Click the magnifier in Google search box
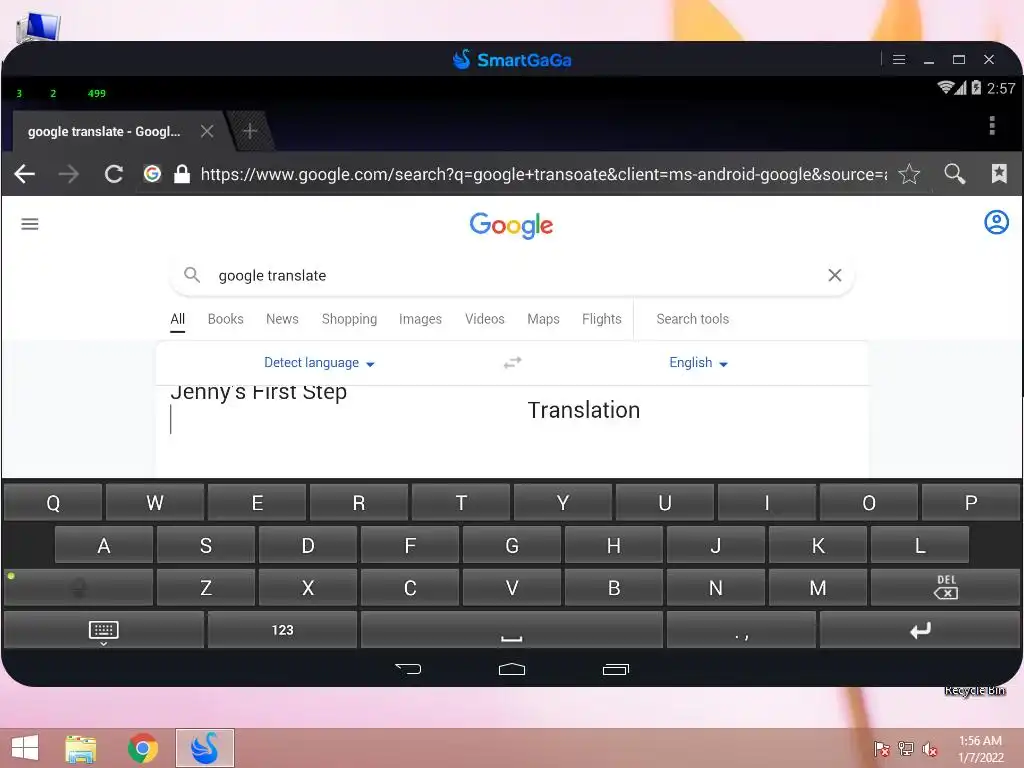 (191, 275)
